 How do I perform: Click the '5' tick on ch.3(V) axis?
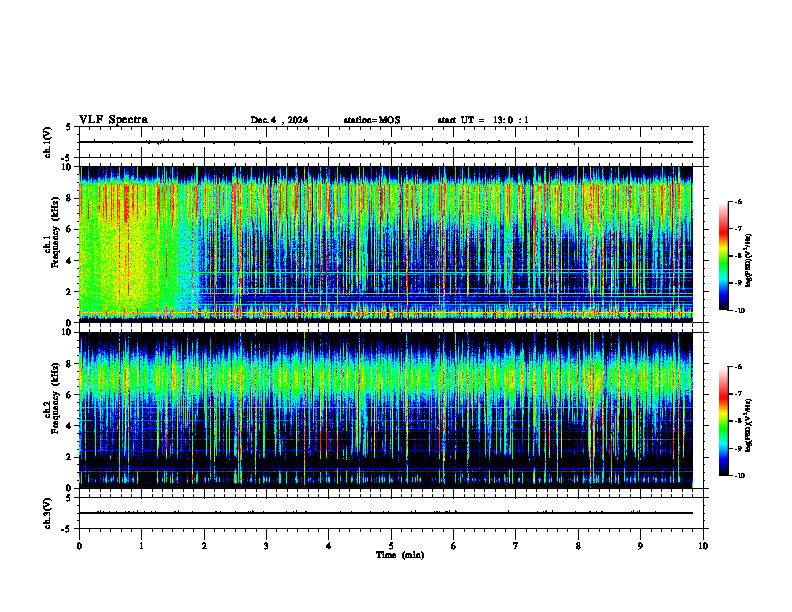(68, 498)
